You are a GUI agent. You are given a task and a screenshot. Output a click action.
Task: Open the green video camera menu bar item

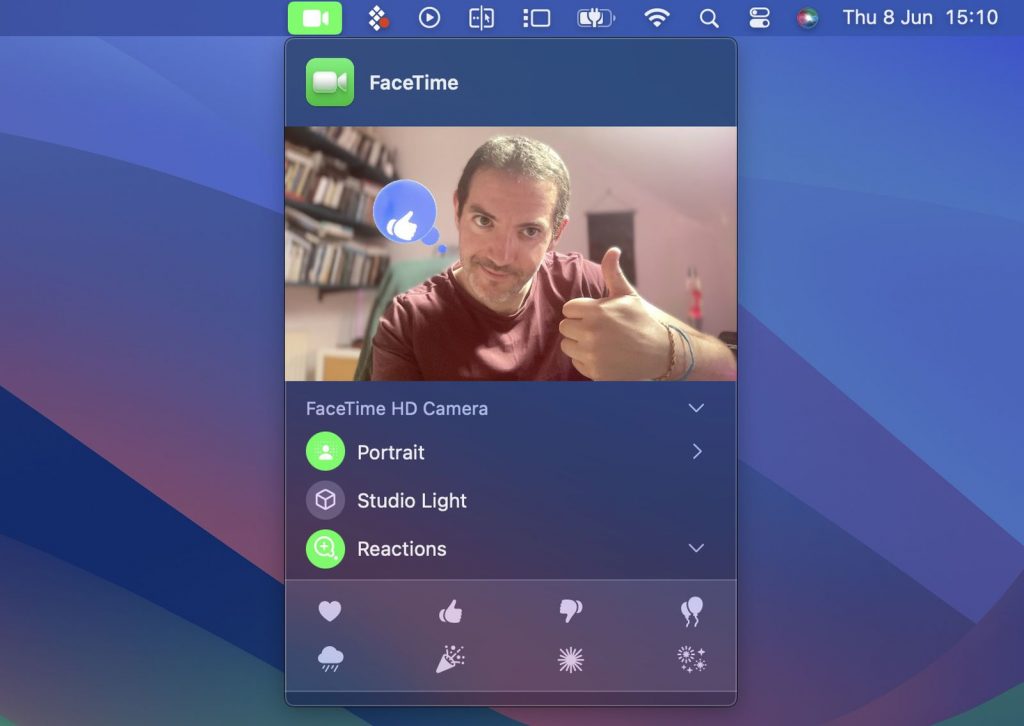pyautogui.click(x=315, y=17)
